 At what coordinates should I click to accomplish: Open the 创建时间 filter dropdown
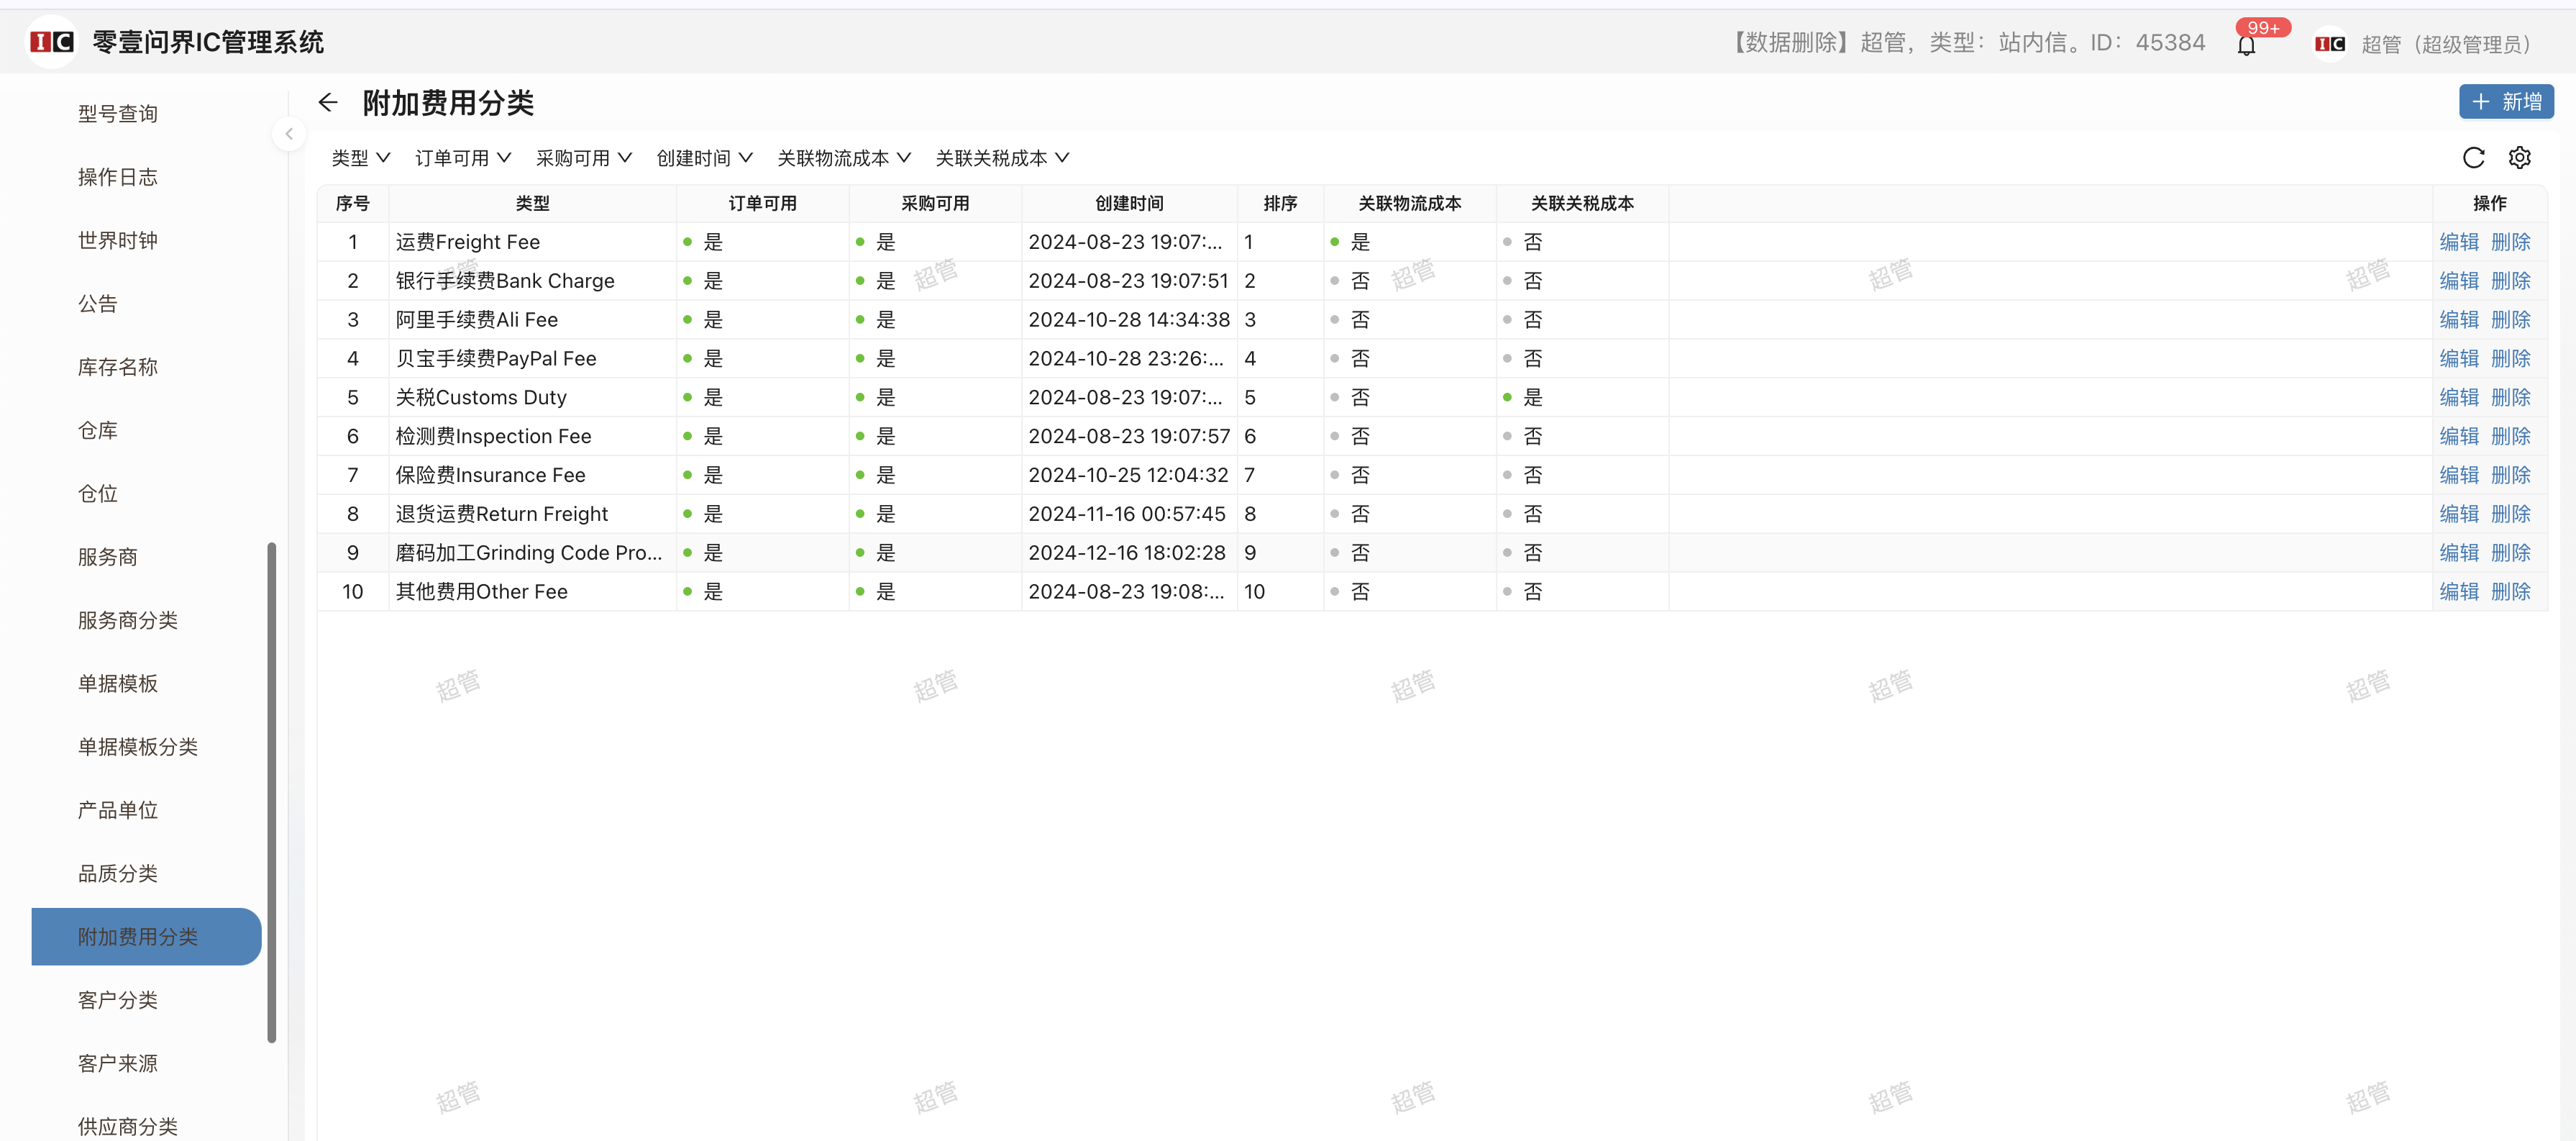[x=704, y=158]
